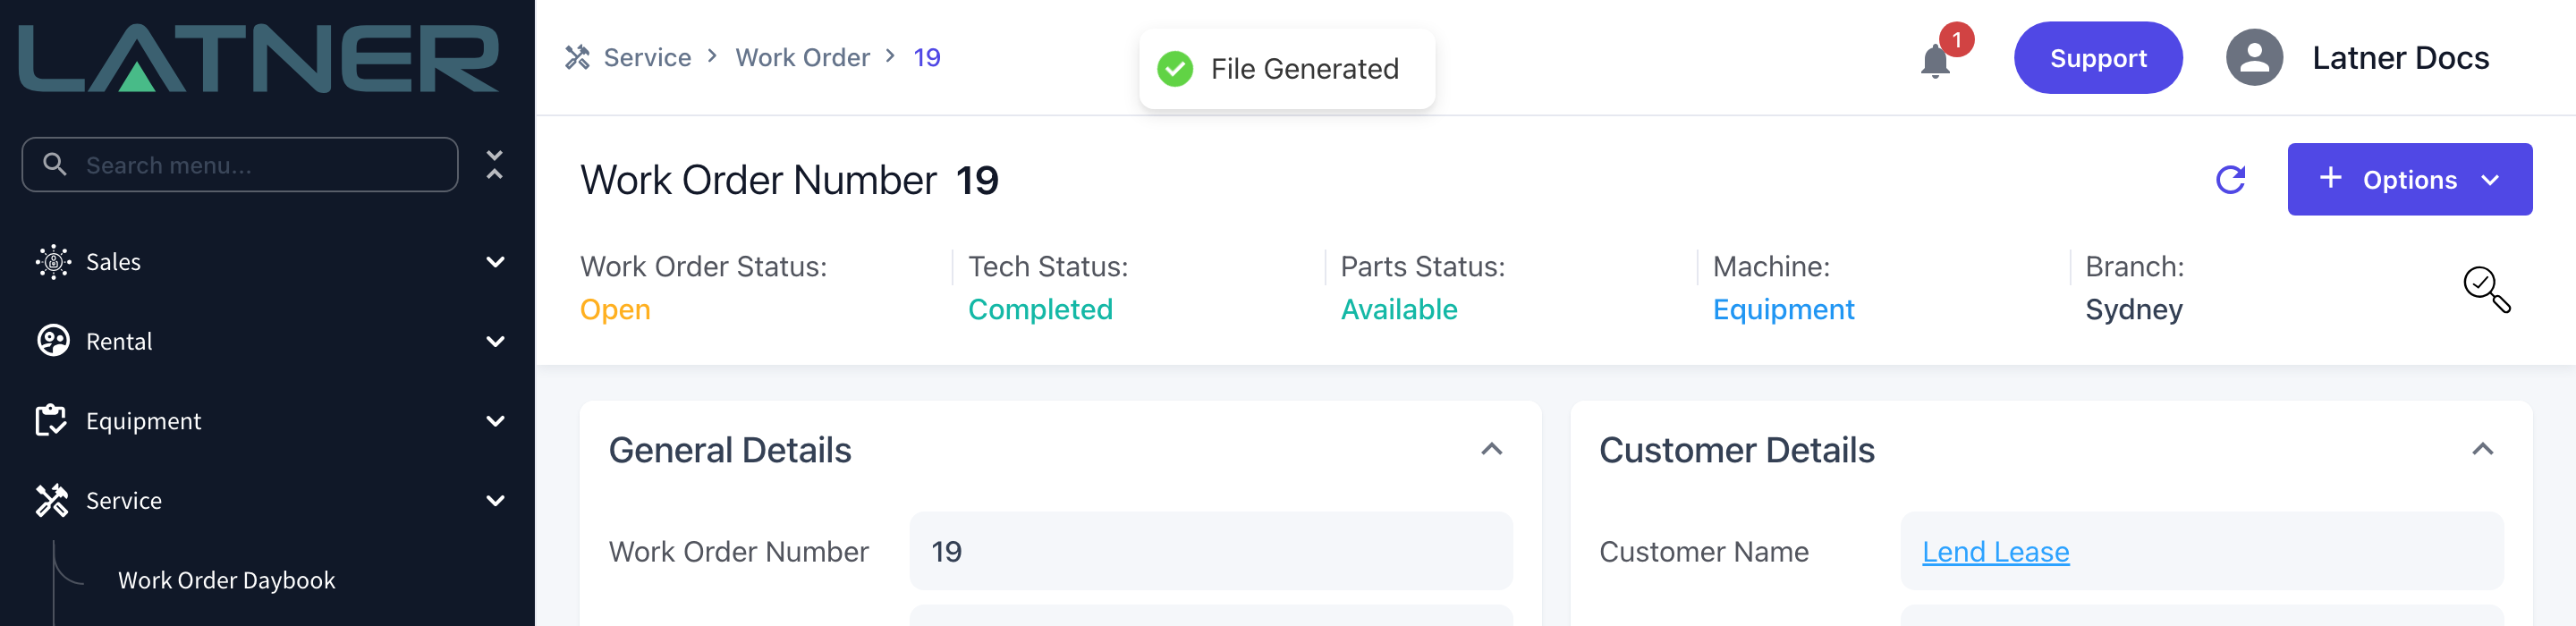
Task: Collapse the Customer Details panel
Action: point(2481,450)
